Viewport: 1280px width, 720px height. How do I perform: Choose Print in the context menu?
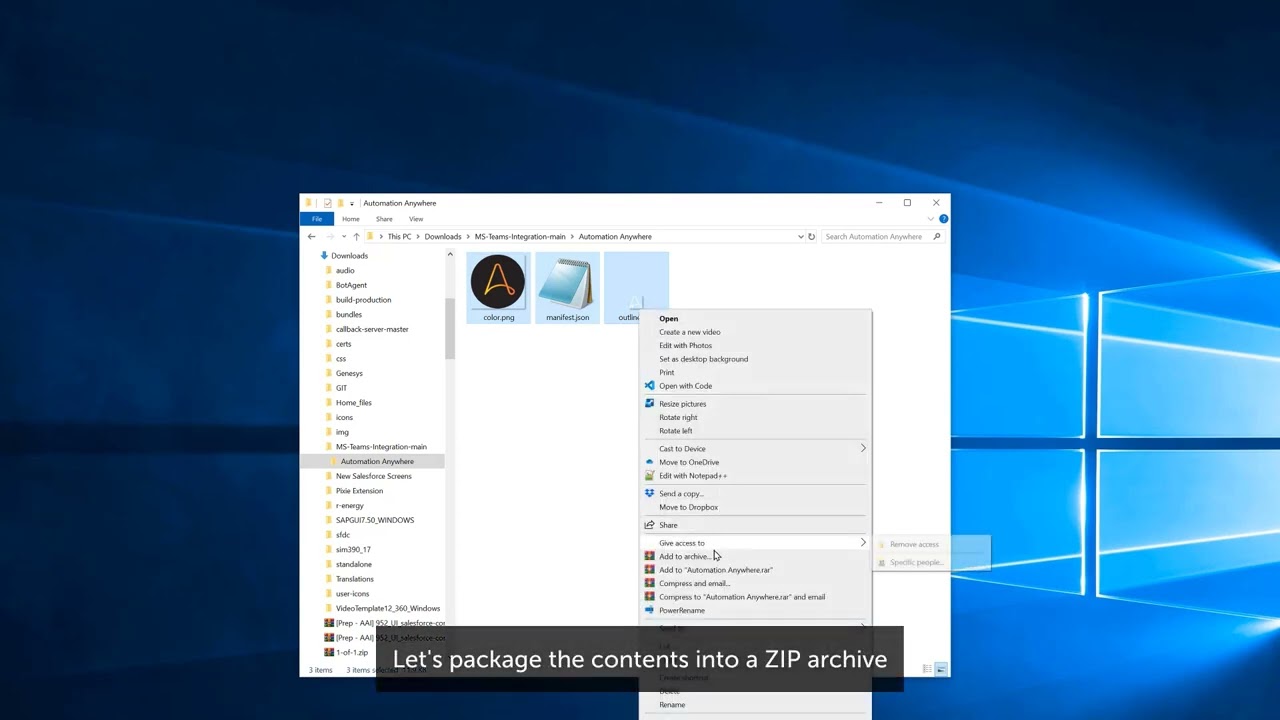(666, 373)
